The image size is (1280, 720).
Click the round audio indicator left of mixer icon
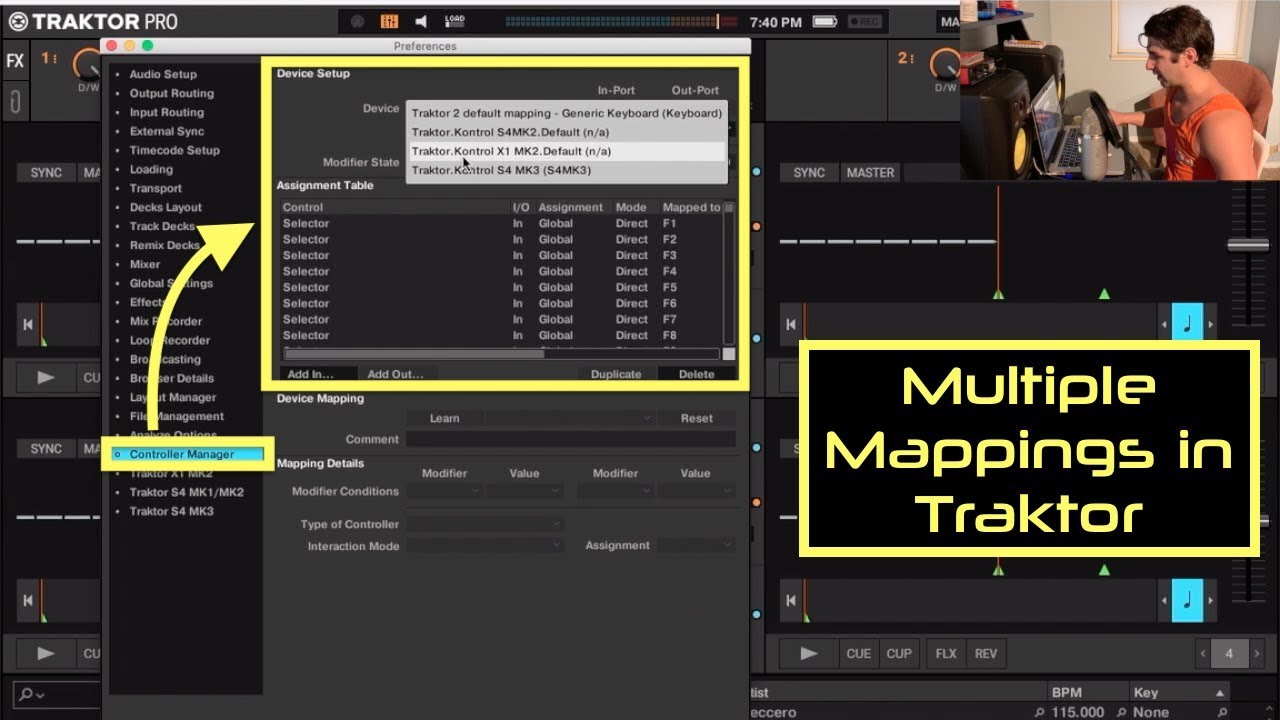pyautogui.click(x=358, y=21)
